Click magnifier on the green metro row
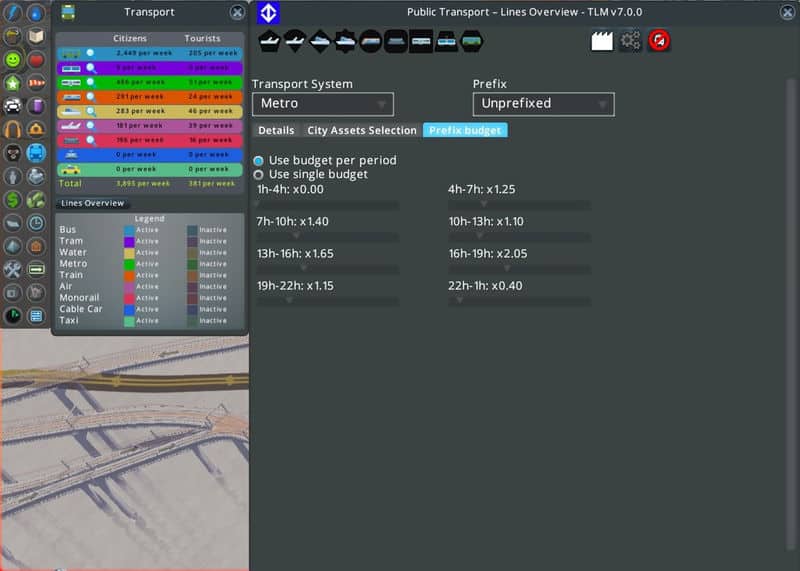This screenshot has width=800, height=571. point(90,83)
